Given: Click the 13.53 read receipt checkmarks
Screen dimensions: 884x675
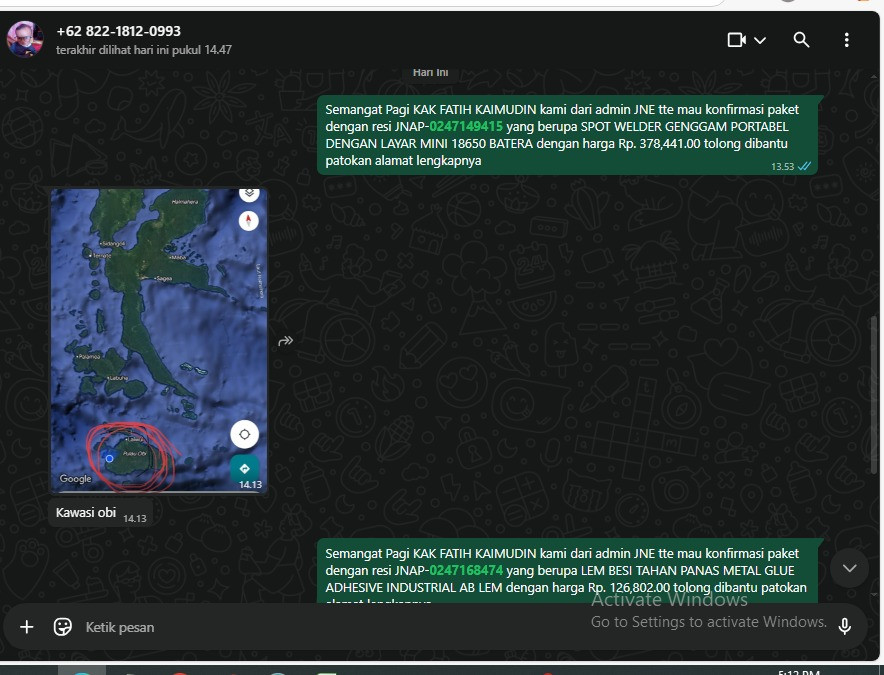Looking at the screenshot, I should pyautogui.click(x=805, y=166).
